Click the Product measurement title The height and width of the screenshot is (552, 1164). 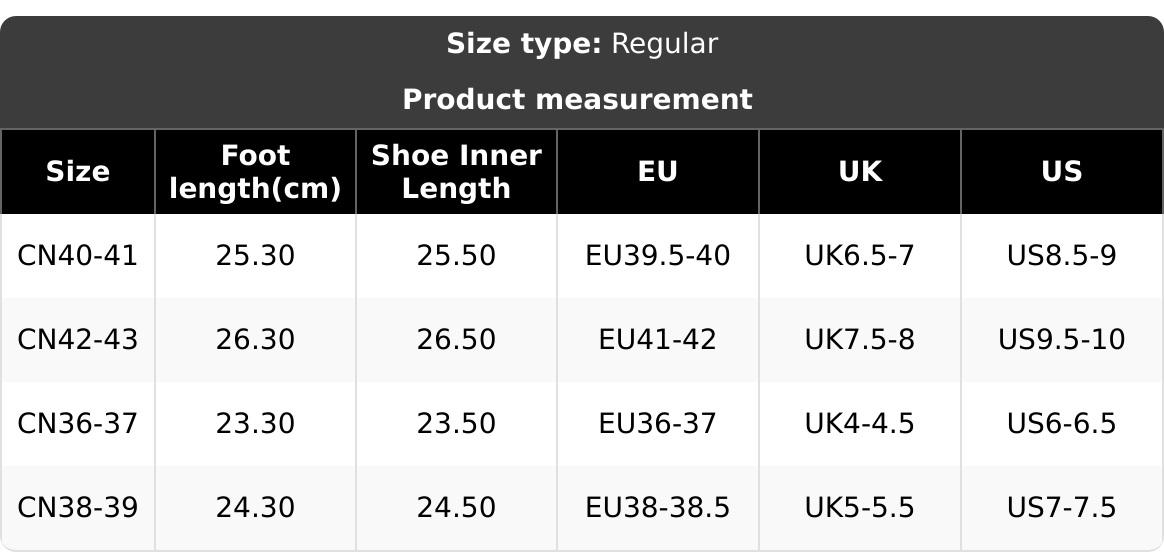point(577,100)
